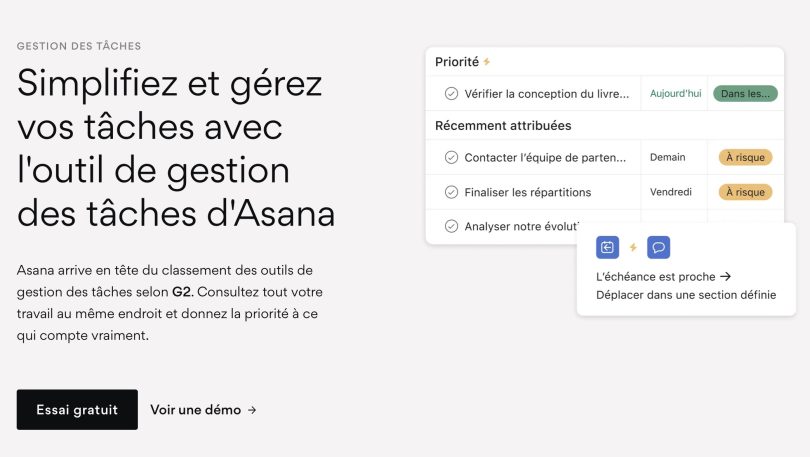Click the Essai gratuit button
The image size is (810, 457).
pos(77,409)
